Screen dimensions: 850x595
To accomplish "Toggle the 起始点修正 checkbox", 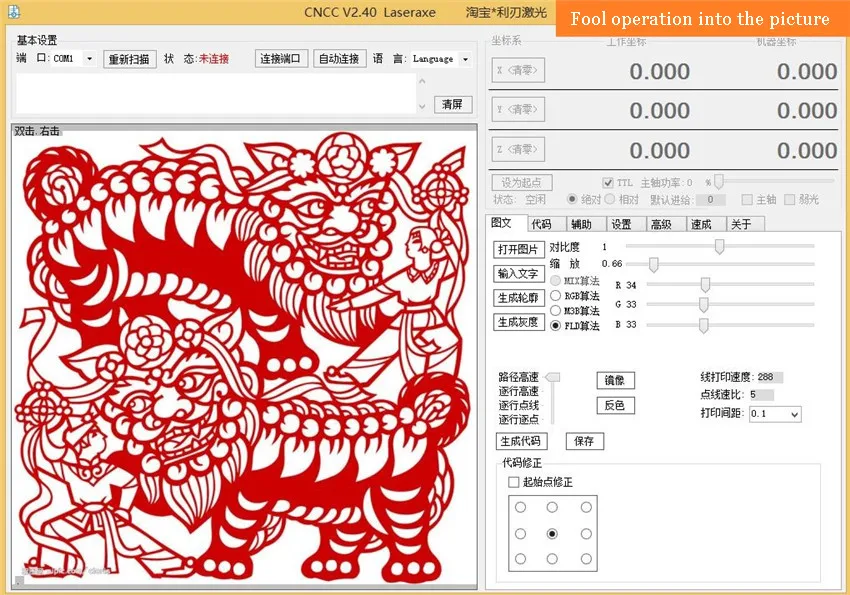I will [513, 482].
